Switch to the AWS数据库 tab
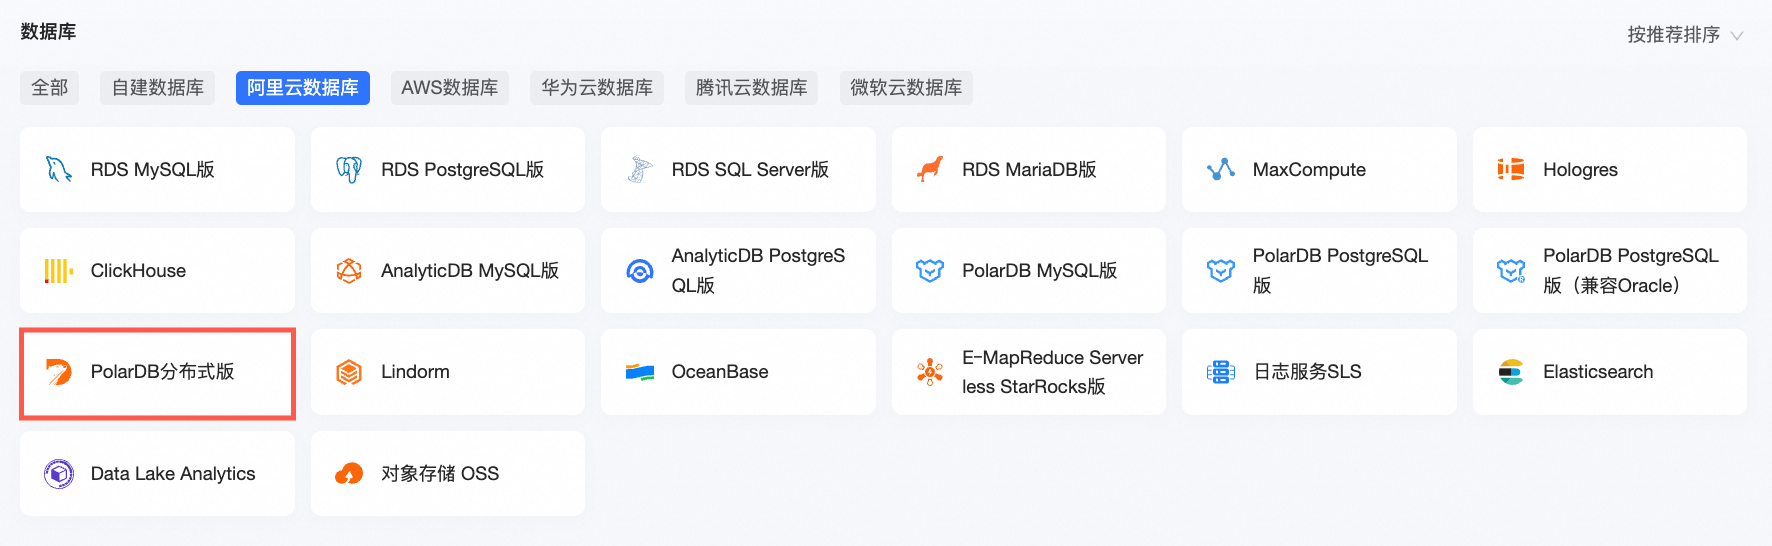This screenshot has width=1772, height=546. (x=450, y=88)
